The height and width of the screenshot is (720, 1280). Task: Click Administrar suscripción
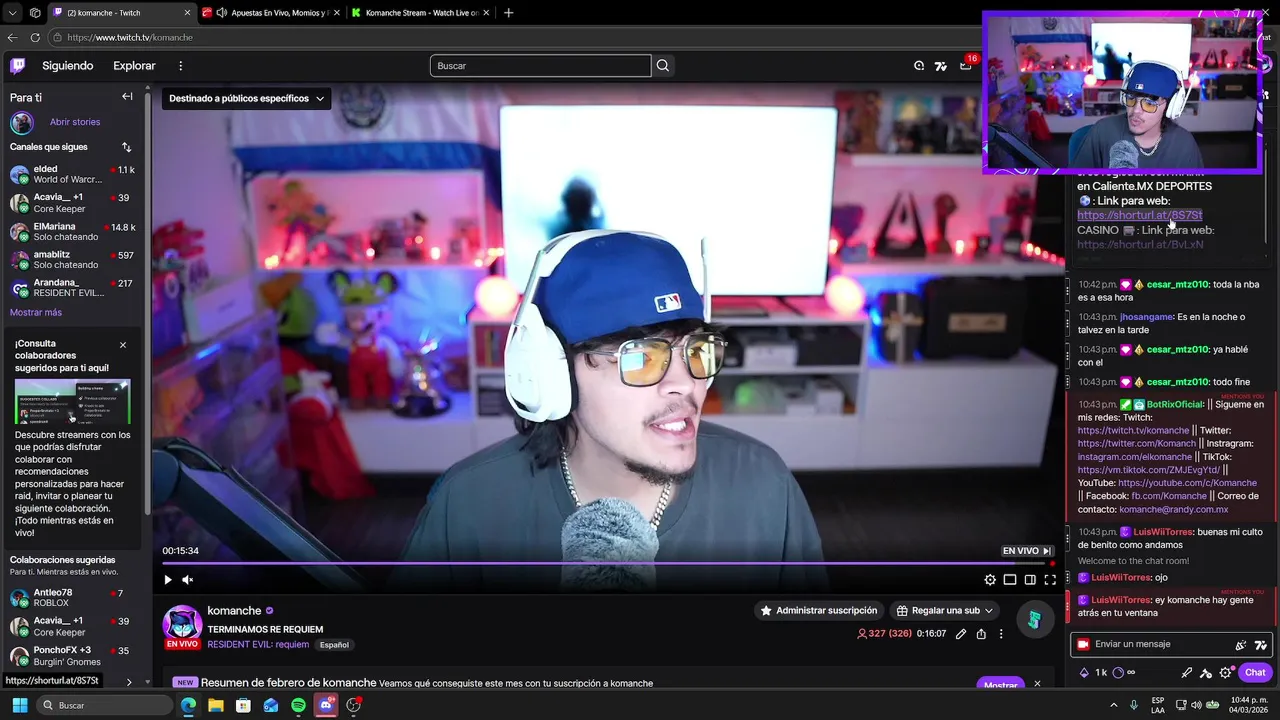pyautogui.click(x=818, y=611)
